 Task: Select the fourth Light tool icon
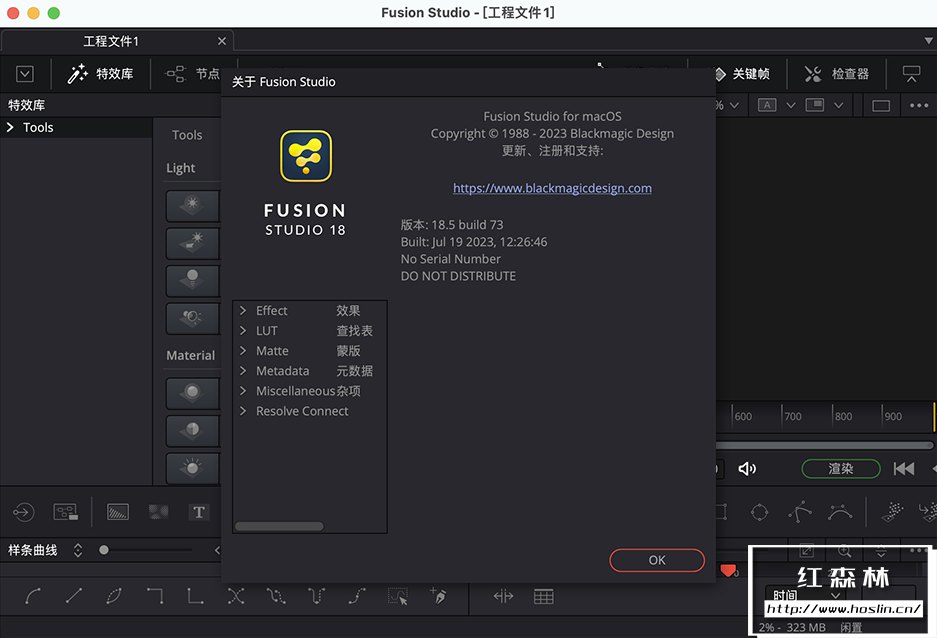192,318
